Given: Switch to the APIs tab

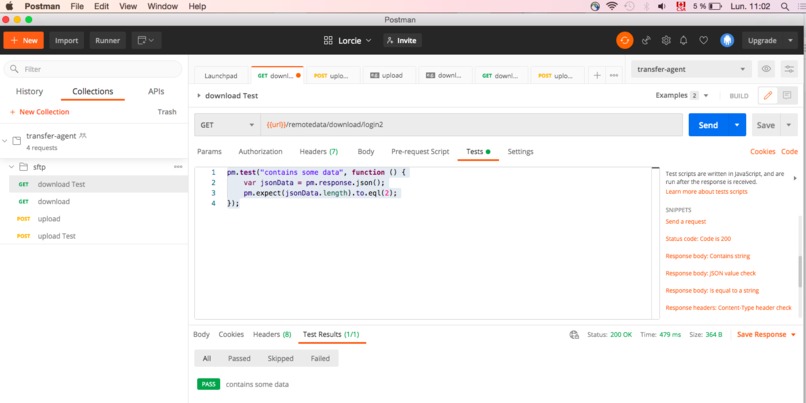Looking at the screenshot, I should [156, 91].
